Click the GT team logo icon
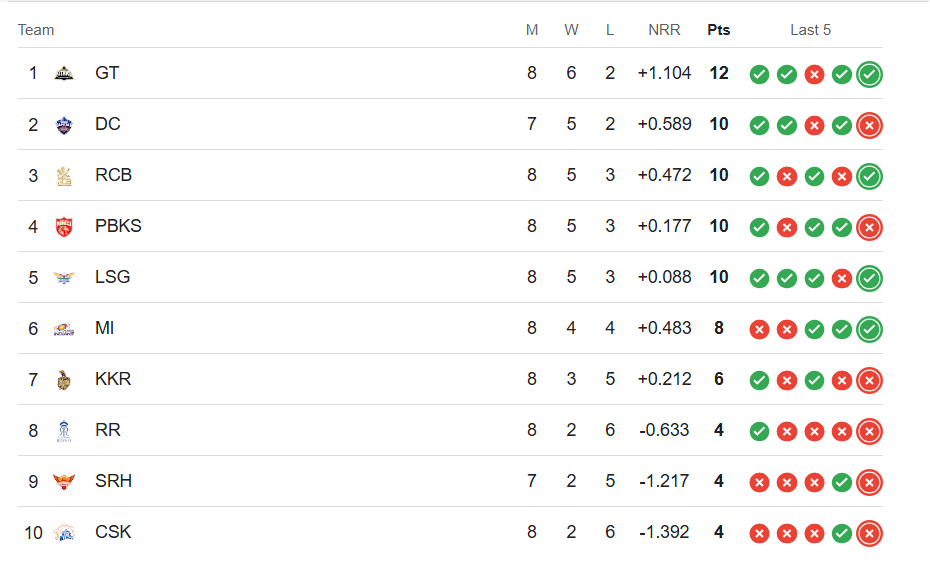 pyautogui.click(x=64, y=74)
